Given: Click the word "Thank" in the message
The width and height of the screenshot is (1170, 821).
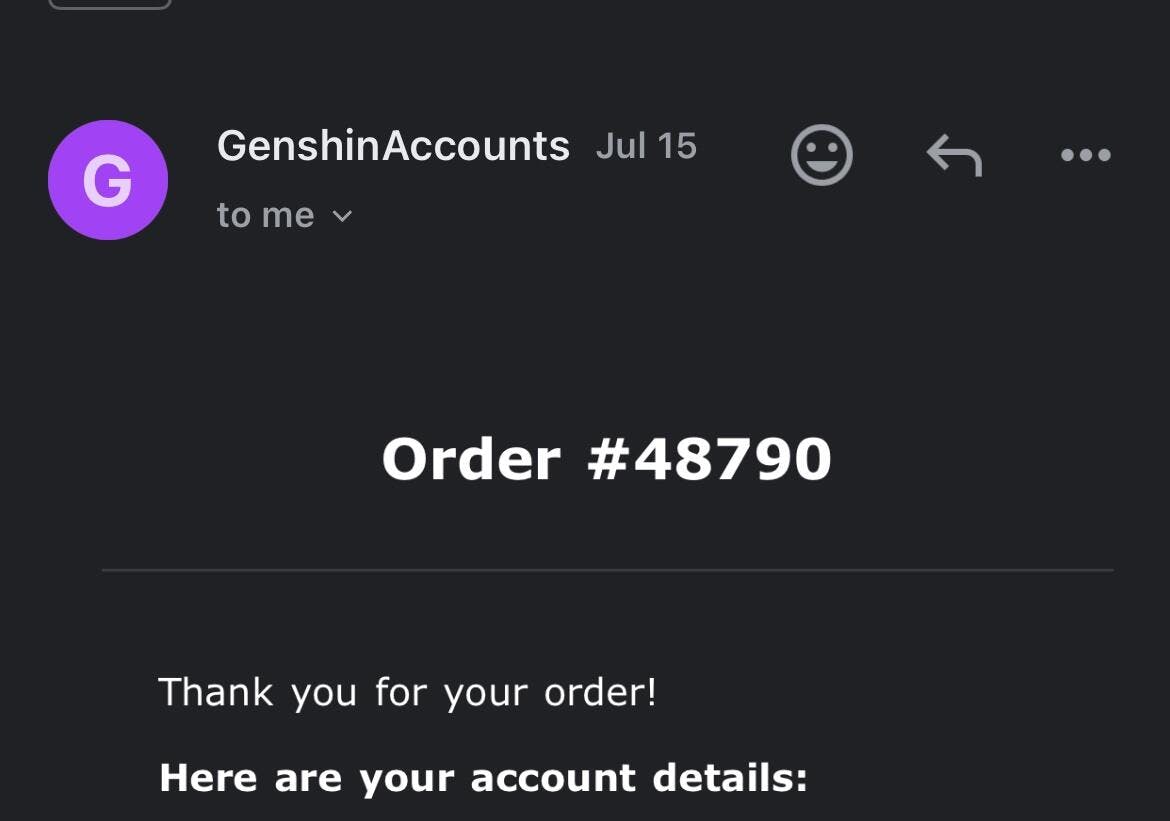Looking at the screenshot, I should [x=216, y=692].
